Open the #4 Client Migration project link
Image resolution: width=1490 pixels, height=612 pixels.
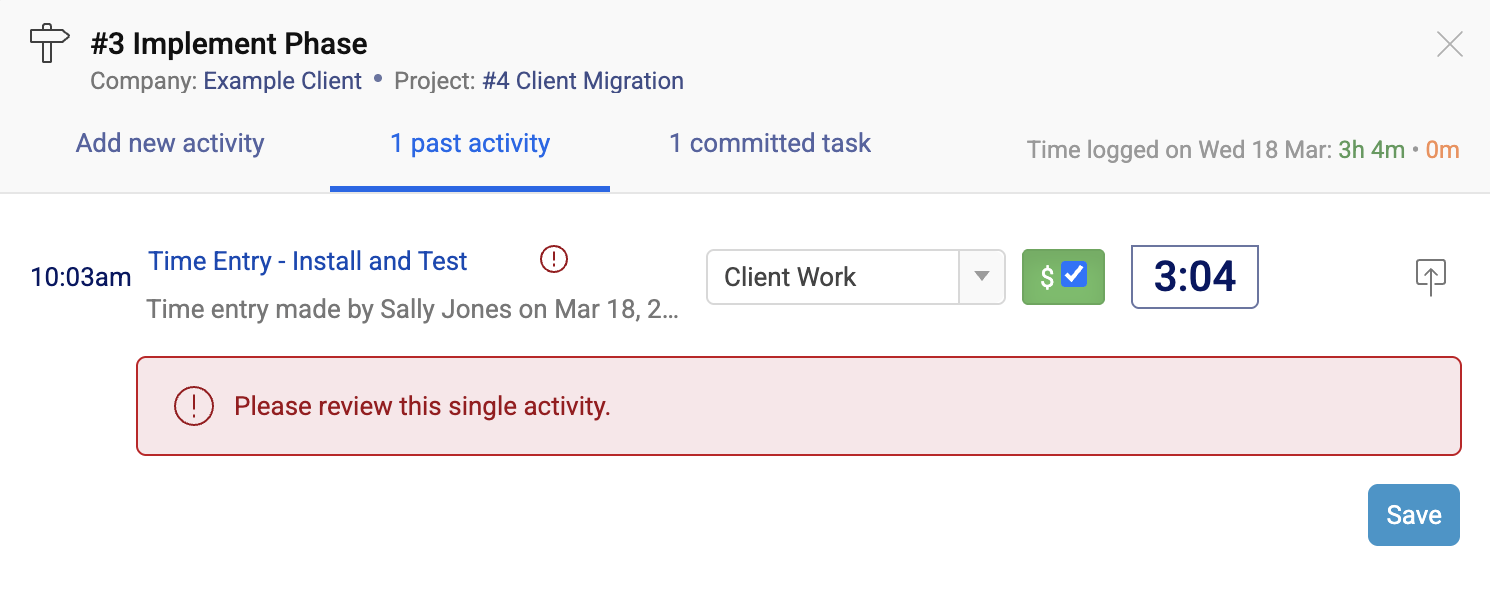583,81
